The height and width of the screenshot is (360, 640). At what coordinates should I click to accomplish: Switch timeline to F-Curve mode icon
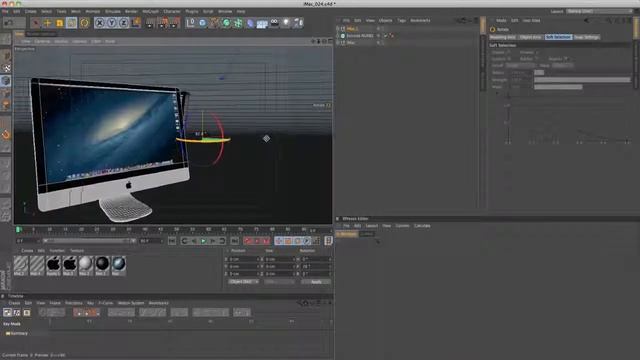[x=17, y=313]
